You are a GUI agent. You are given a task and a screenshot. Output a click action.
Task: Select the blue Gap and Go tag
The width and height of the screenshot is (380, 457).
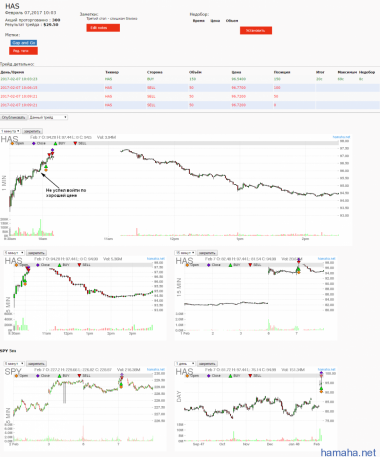tap(23, 43)
